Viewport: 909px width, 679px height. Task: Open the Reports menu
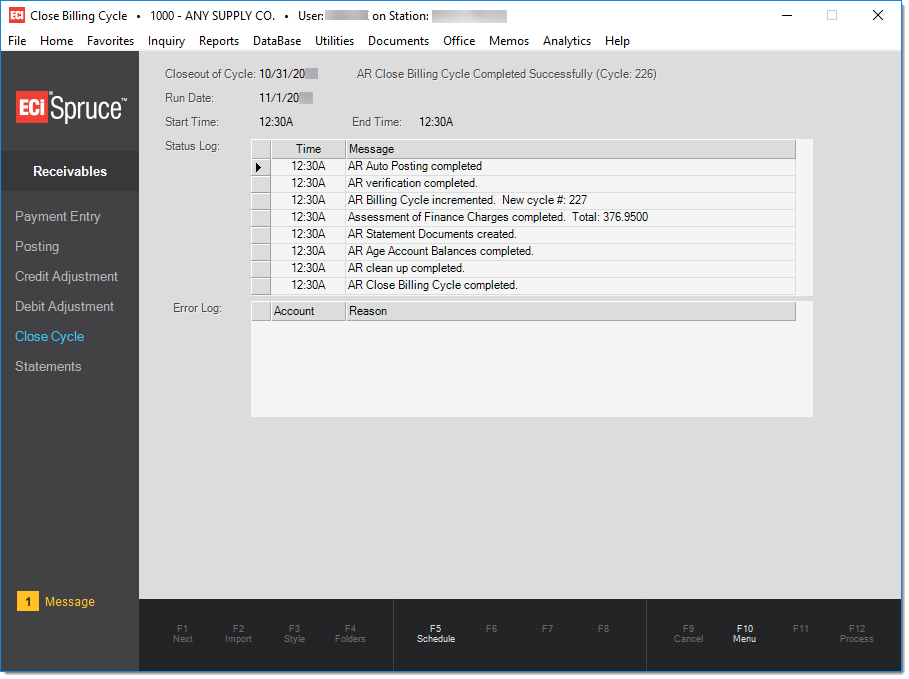pos(219,41)
